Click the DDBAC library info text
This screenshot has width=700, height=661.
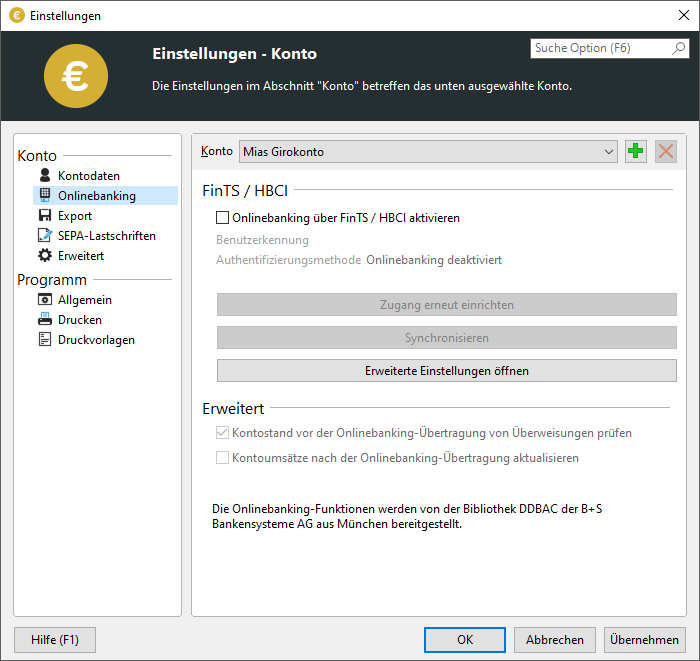(407, 516)
